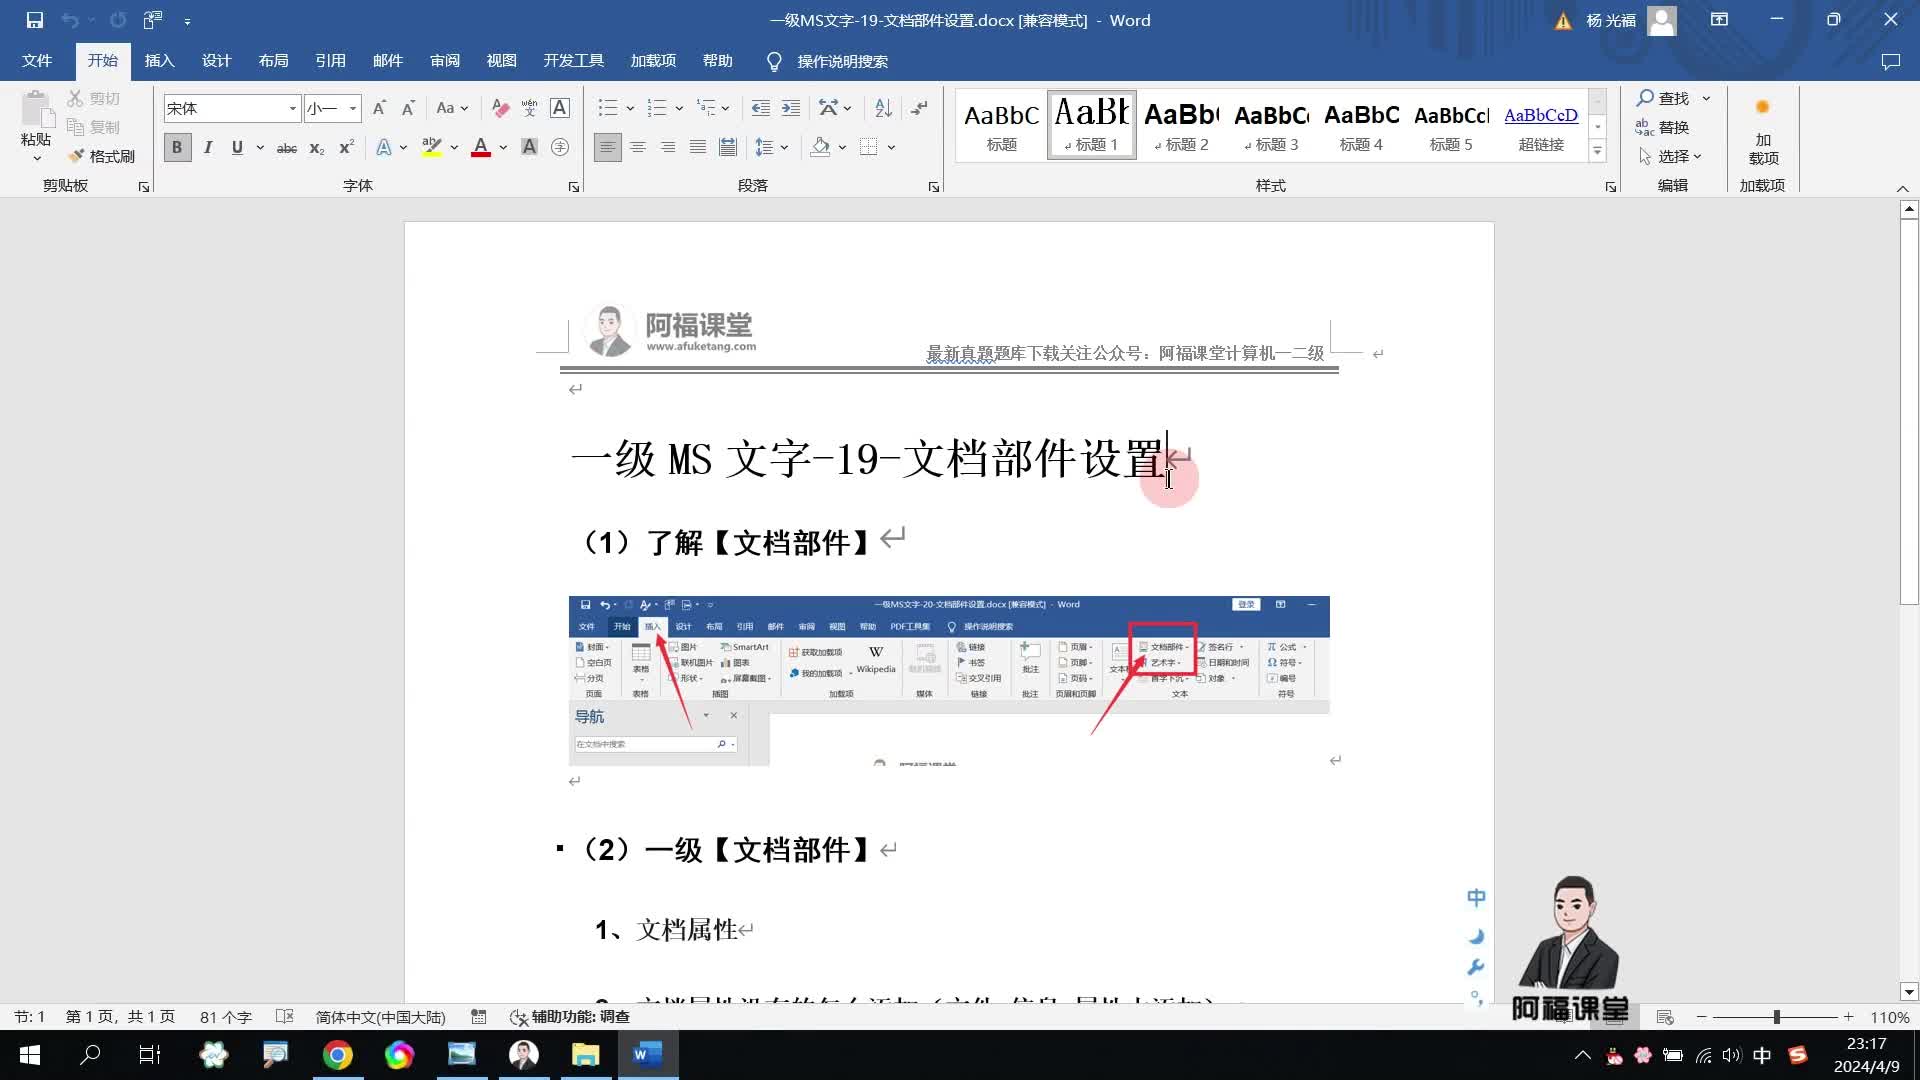Click the accessibility check status icon
The width and height of the screenshot is (1920, 1080).
570,1017
